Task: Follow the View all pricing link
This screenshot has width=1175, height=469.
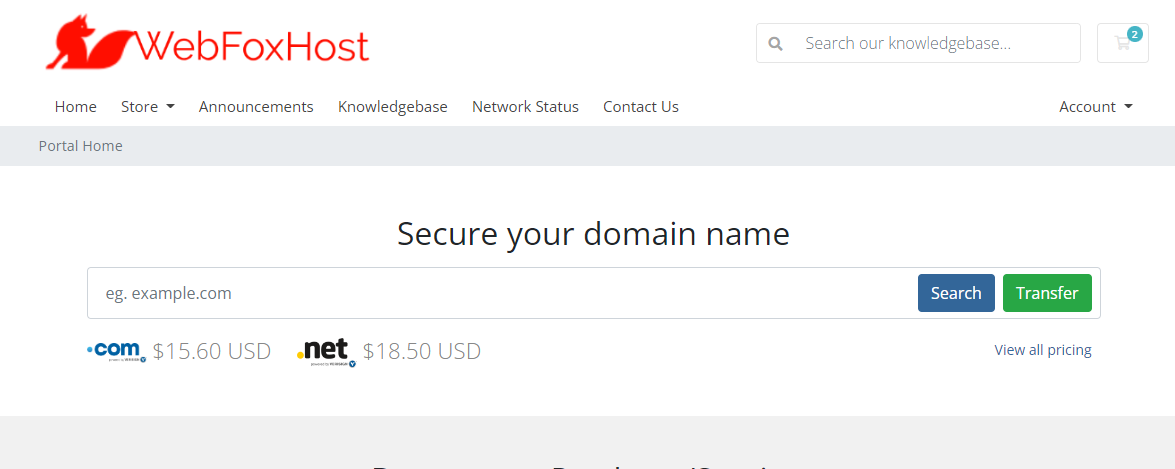Action: click(x=1042, y=350)
